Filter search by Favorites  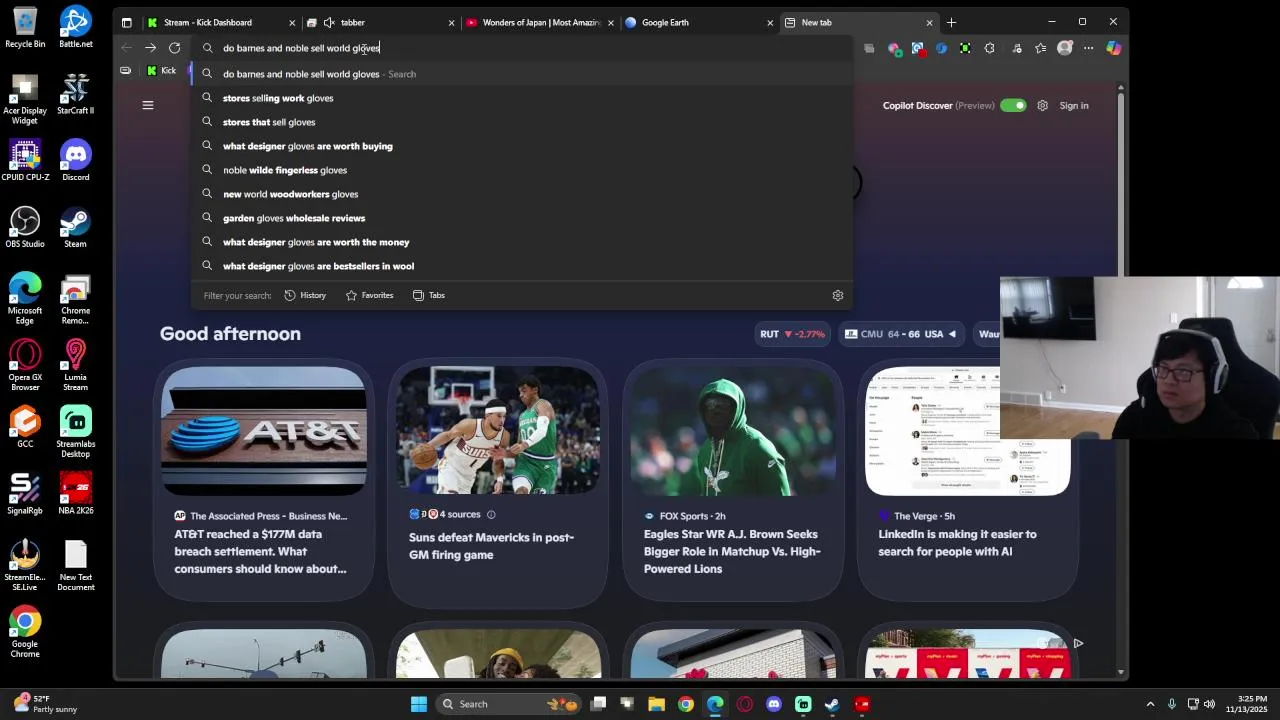(369, 295)
